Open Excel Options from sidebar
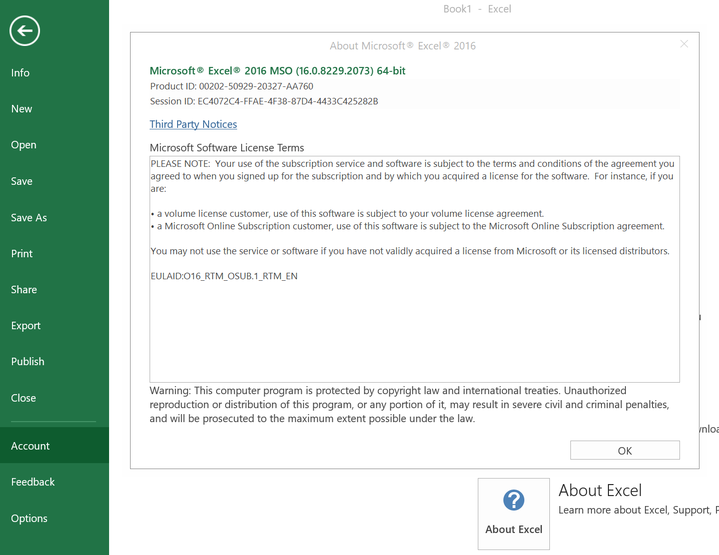719x555 pixels. (29, 518)
